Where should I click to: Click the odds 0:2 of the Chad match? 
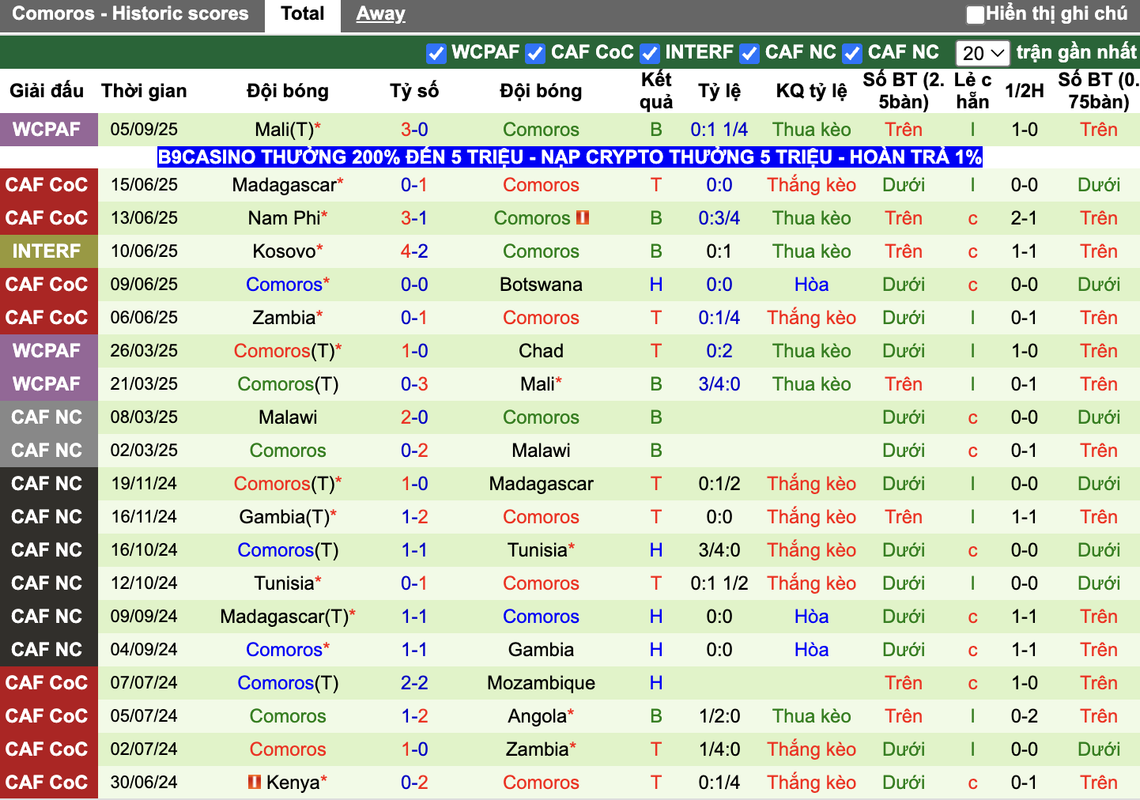pos(719,351)
